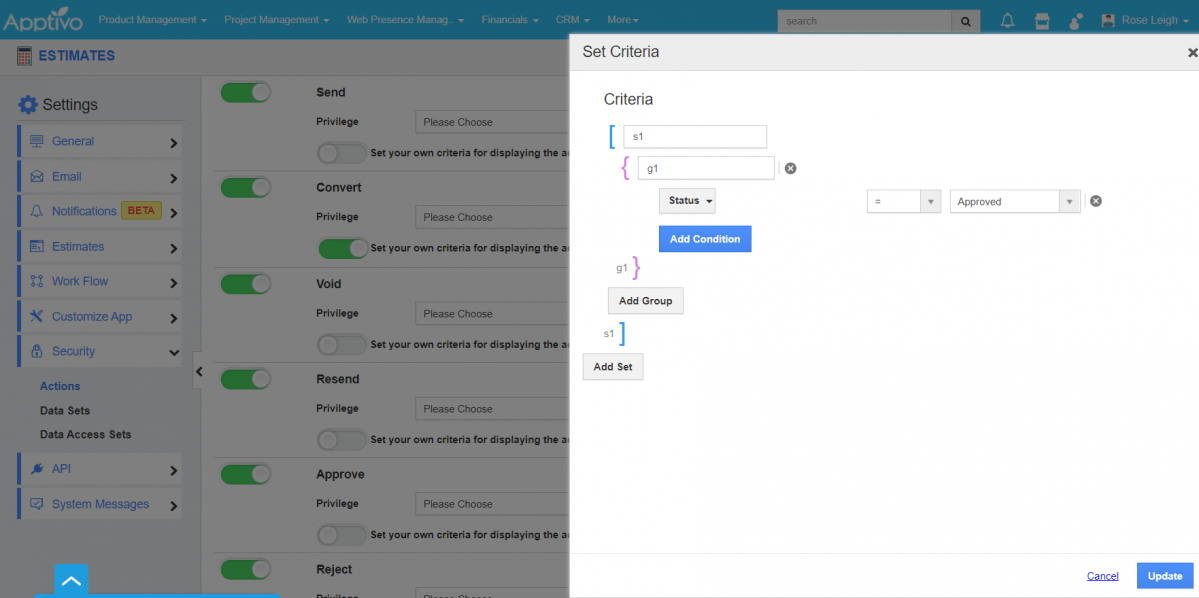1199x598 pixels.
Task: Open the notifications bell icon
Action: point(1007,20)
